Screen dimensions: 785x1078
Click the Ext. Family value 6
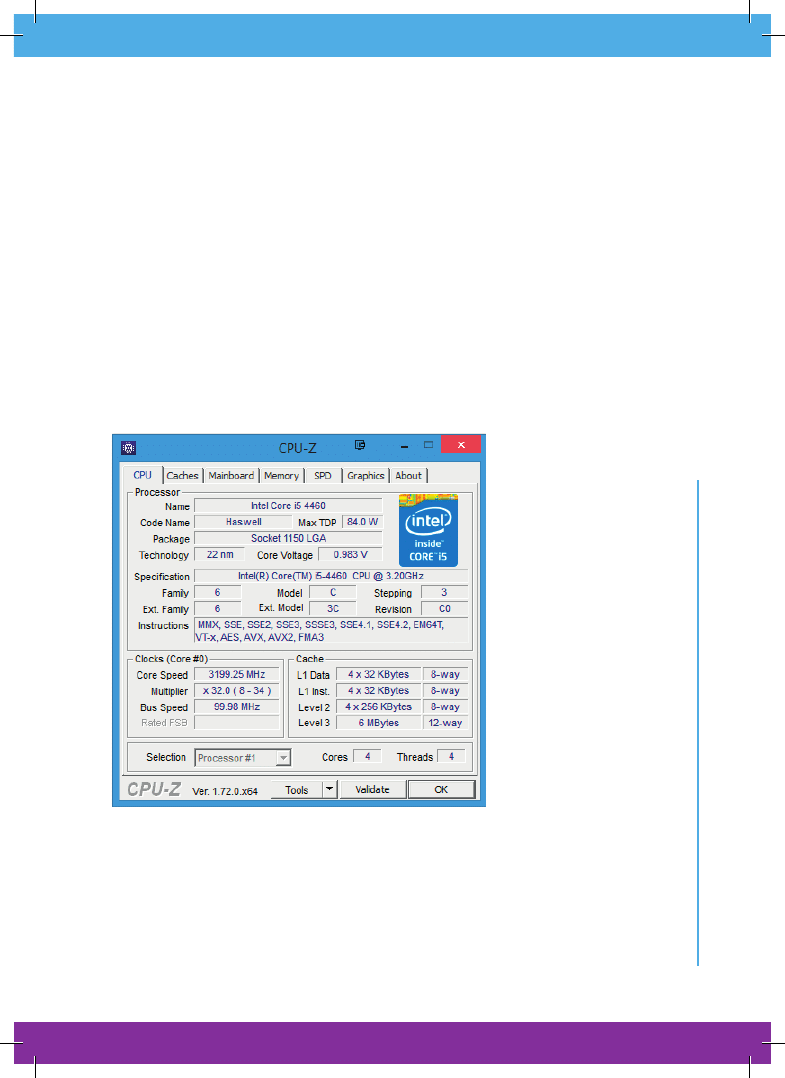(218, 609)
